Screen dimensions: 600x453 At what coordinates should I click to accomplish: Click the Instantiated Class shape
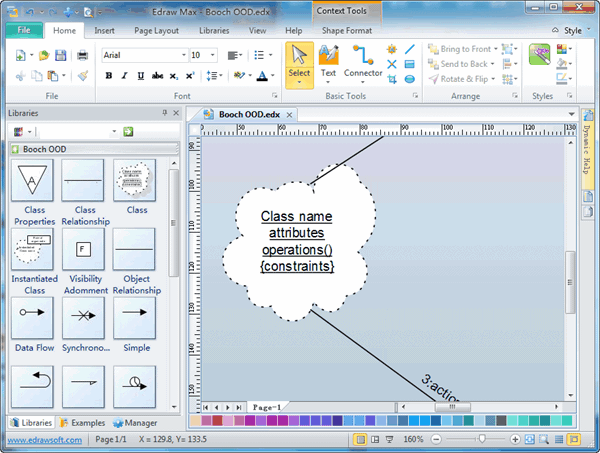35,248
